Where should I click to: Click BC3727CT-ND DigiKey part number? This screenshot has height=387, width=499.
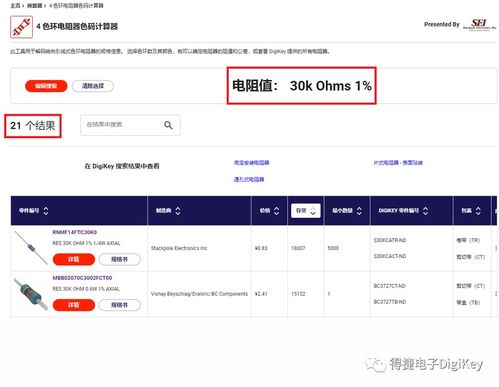(x=390, y=286)
